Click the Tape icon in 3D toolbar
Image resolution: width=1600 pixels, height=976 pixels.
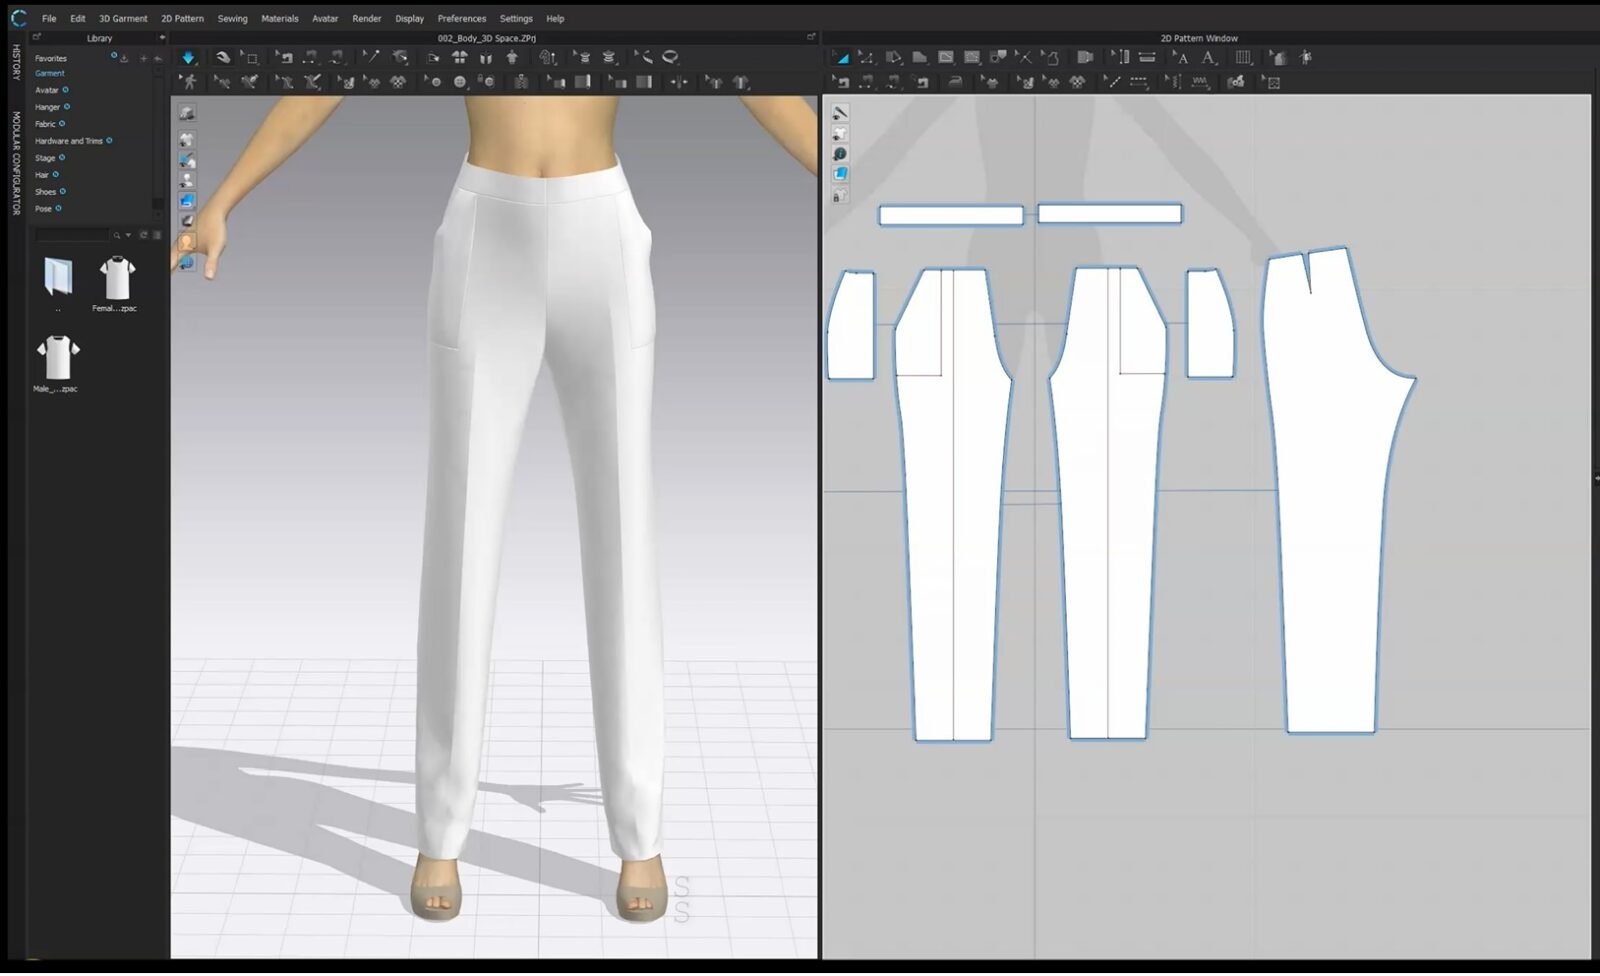point(670,58)
